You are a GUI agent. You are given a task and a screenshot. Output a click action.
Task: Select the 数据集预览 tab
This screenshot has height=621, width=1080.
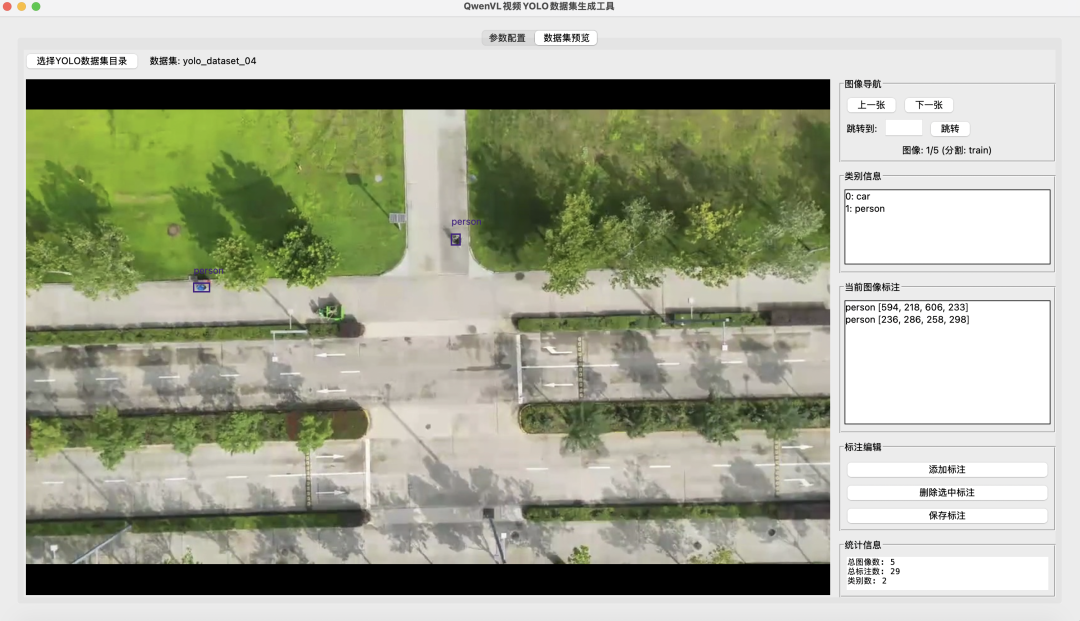pos(566,38)
